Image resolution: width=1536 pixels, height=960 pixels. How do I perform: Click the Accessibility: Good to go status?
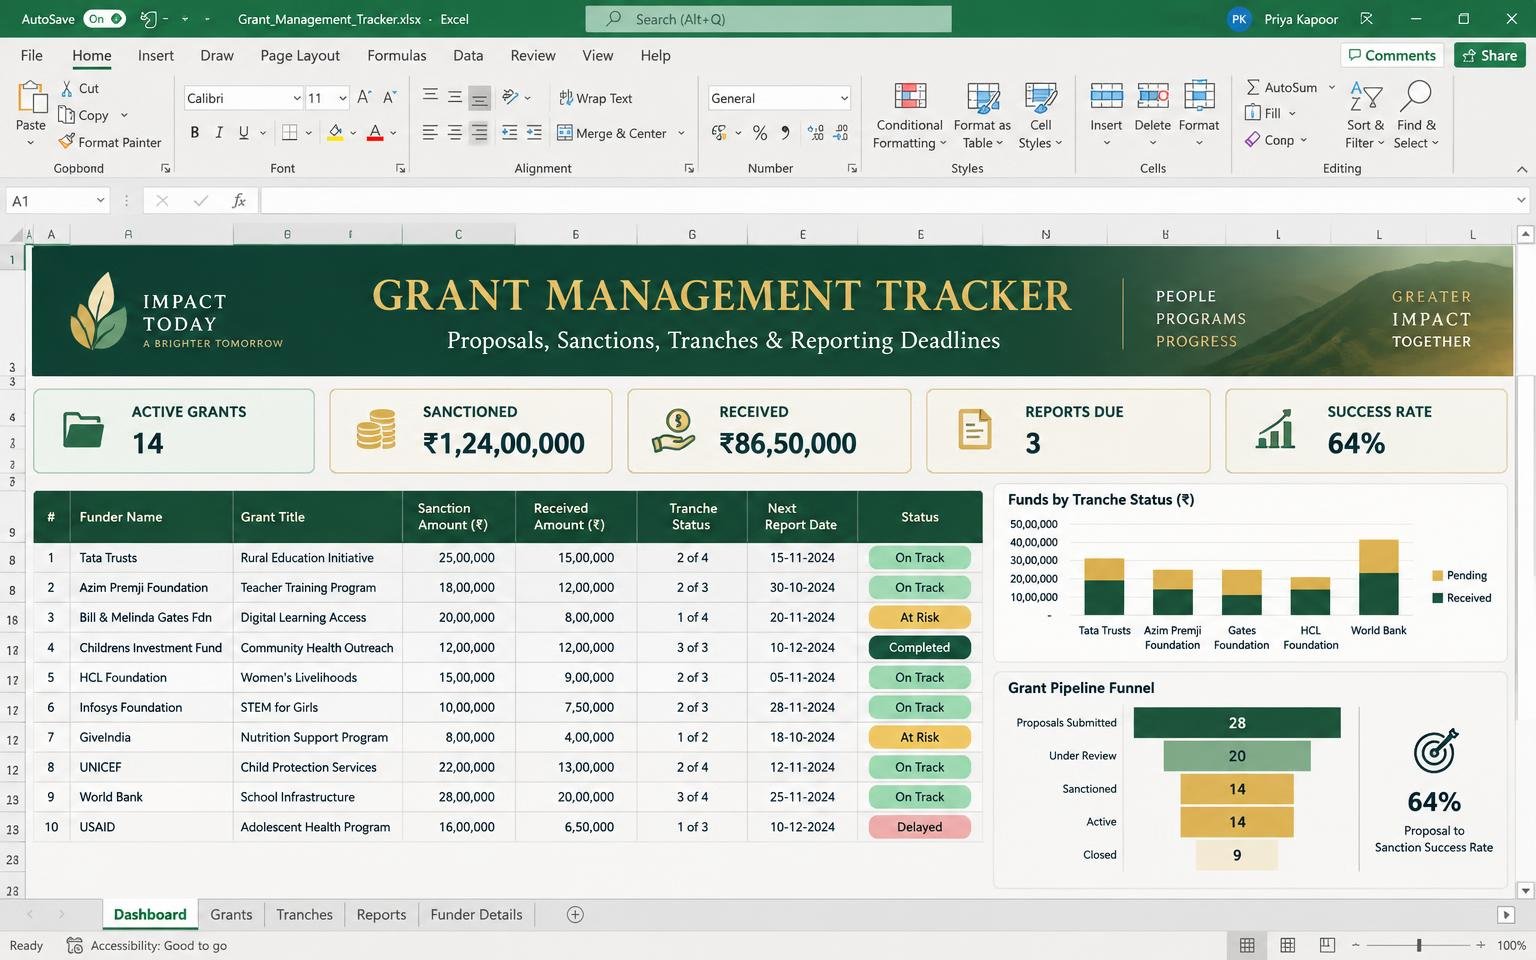pyautogui.click(x=148, y=945)
